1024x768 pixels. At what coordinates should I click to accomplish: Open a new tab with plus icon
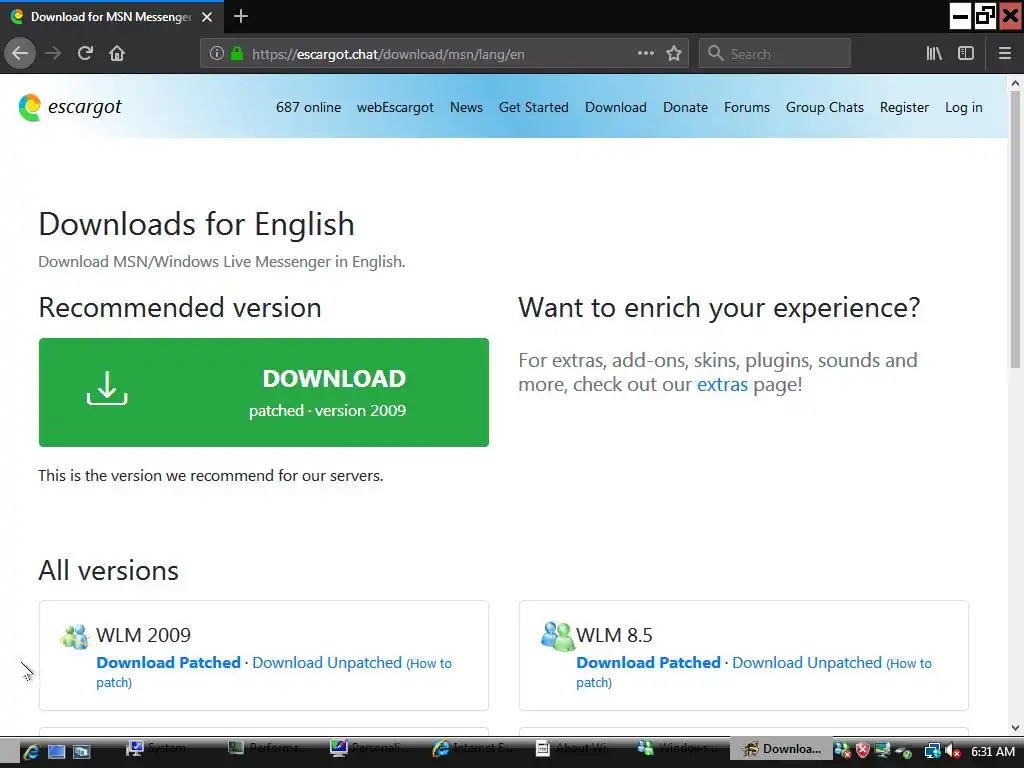point(241,16)
